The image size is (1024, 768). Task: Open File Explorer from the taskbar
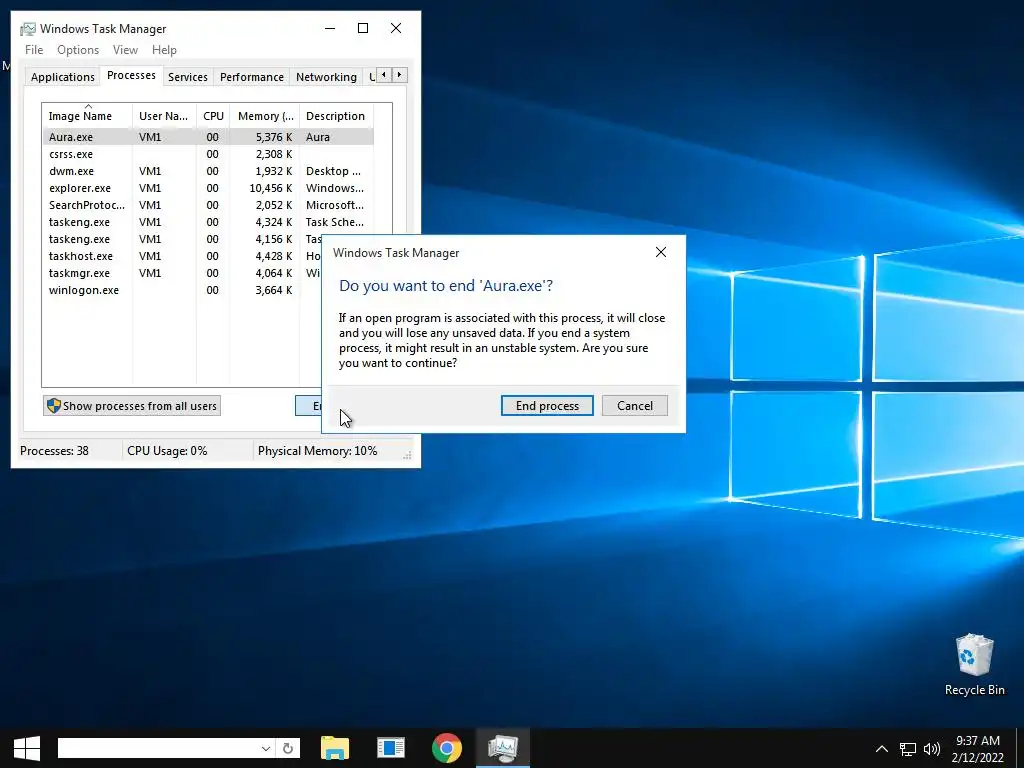335,748
